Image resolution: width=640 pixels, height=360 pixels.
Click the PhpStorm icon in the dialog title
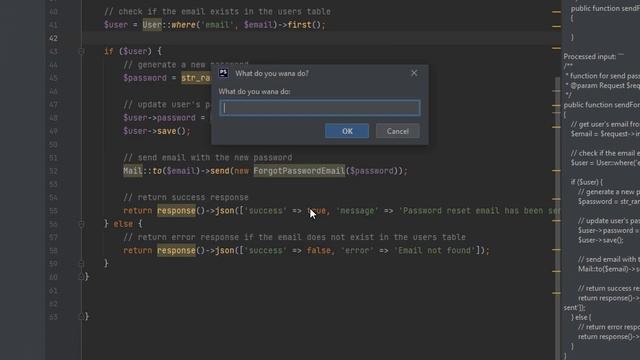(223, 73)
